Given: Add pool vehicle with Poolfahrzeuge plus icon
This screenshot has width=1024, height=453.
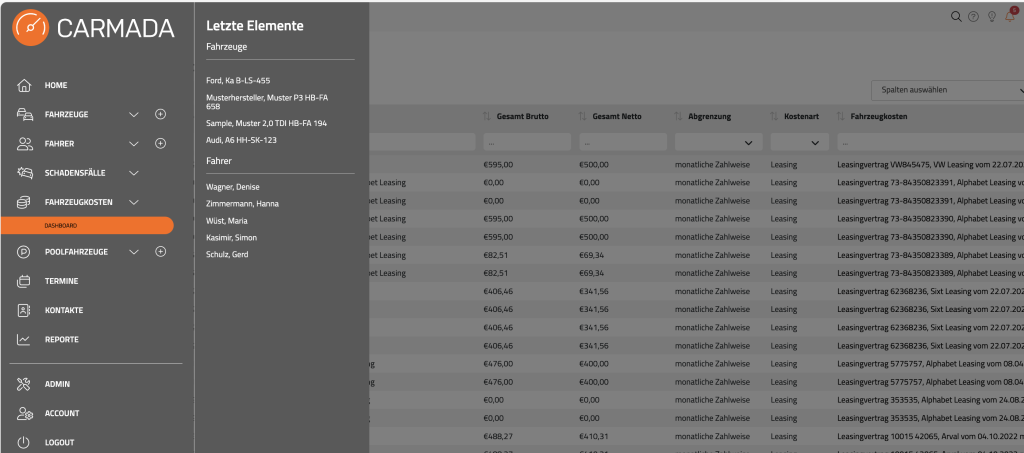Looking at the screenshot, I should 161,252.
